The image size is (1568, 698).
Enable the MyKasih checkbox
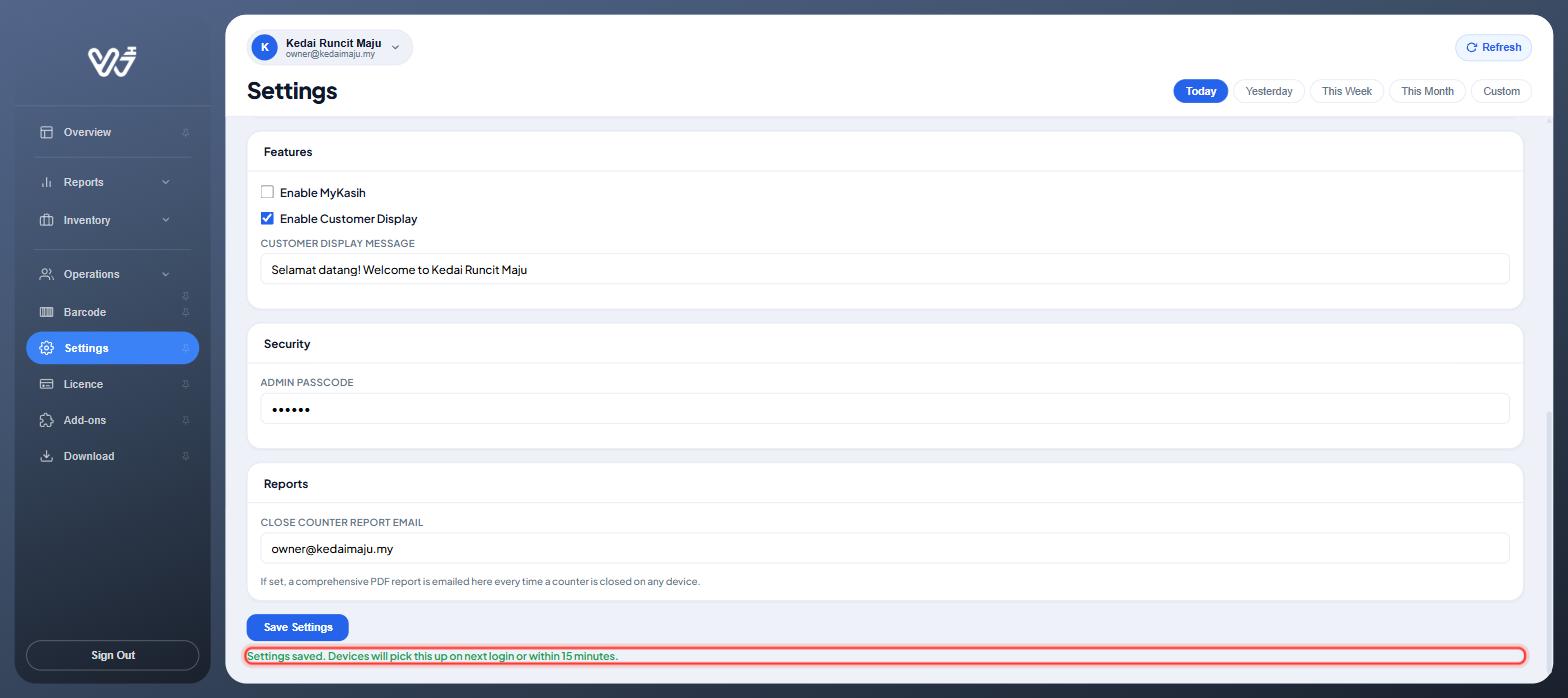267,192
